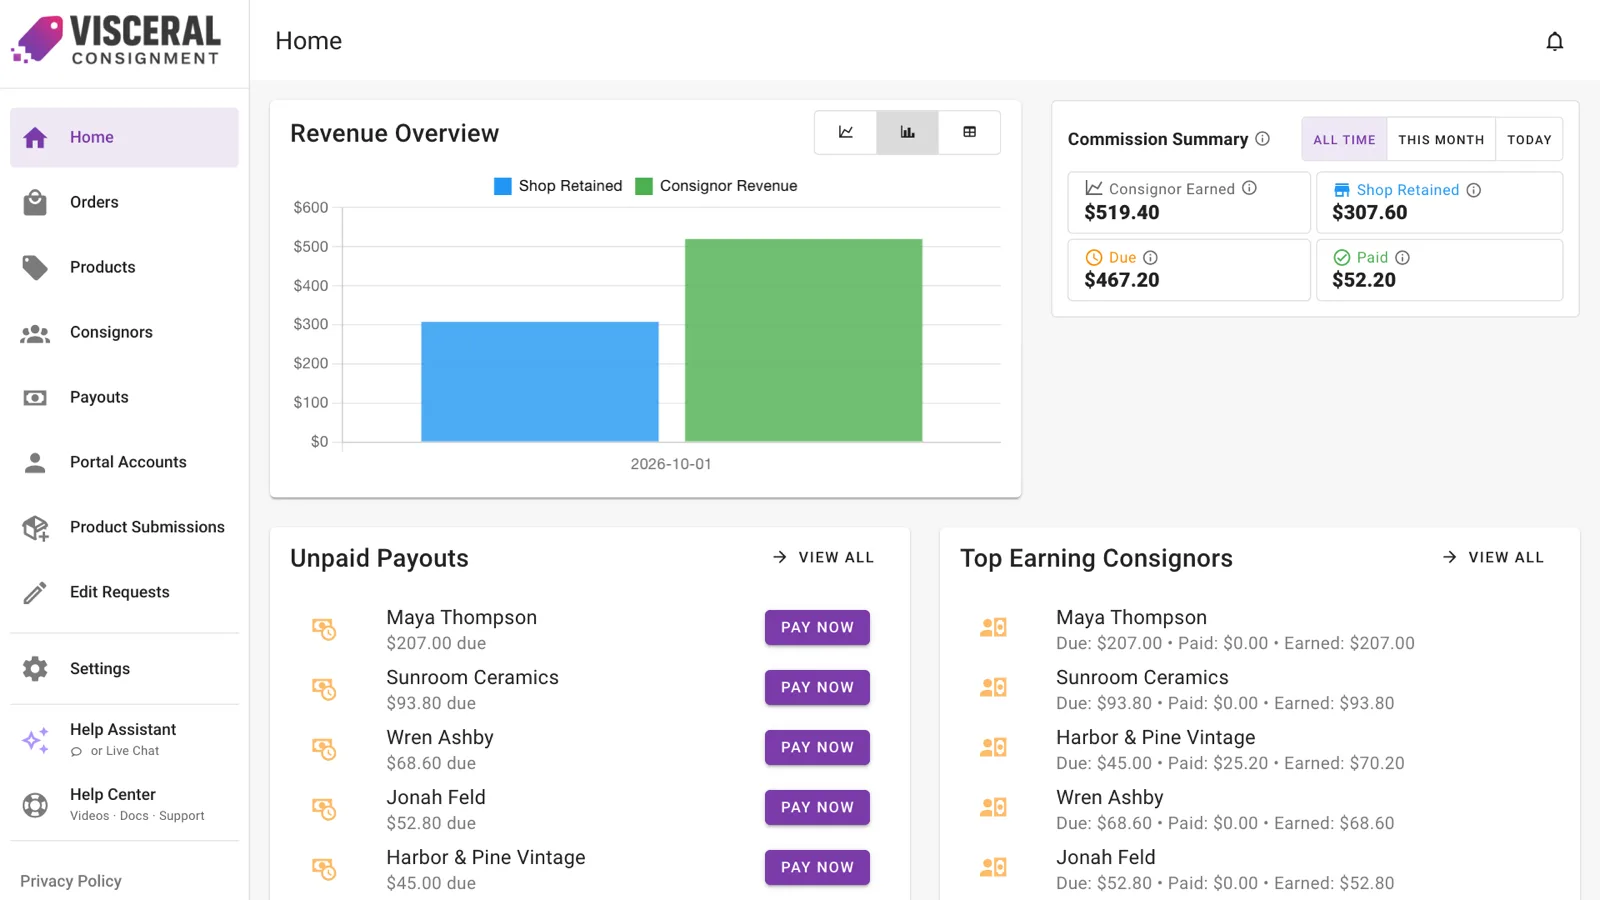This screenshot has width=1600, height=900.
Task: Toggle Consignor Revenue legend series
Action: (716, 186)
